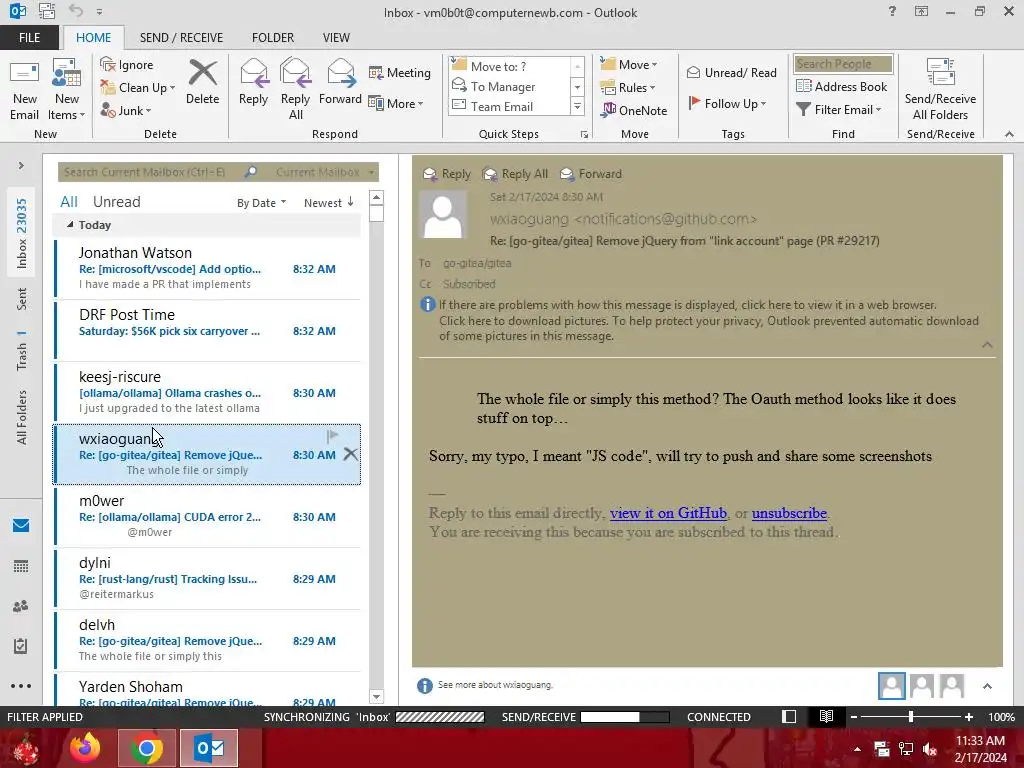This screenshot has height=768, width=1024.
Task: Send message to OneNote
Action: coord(634,110)
